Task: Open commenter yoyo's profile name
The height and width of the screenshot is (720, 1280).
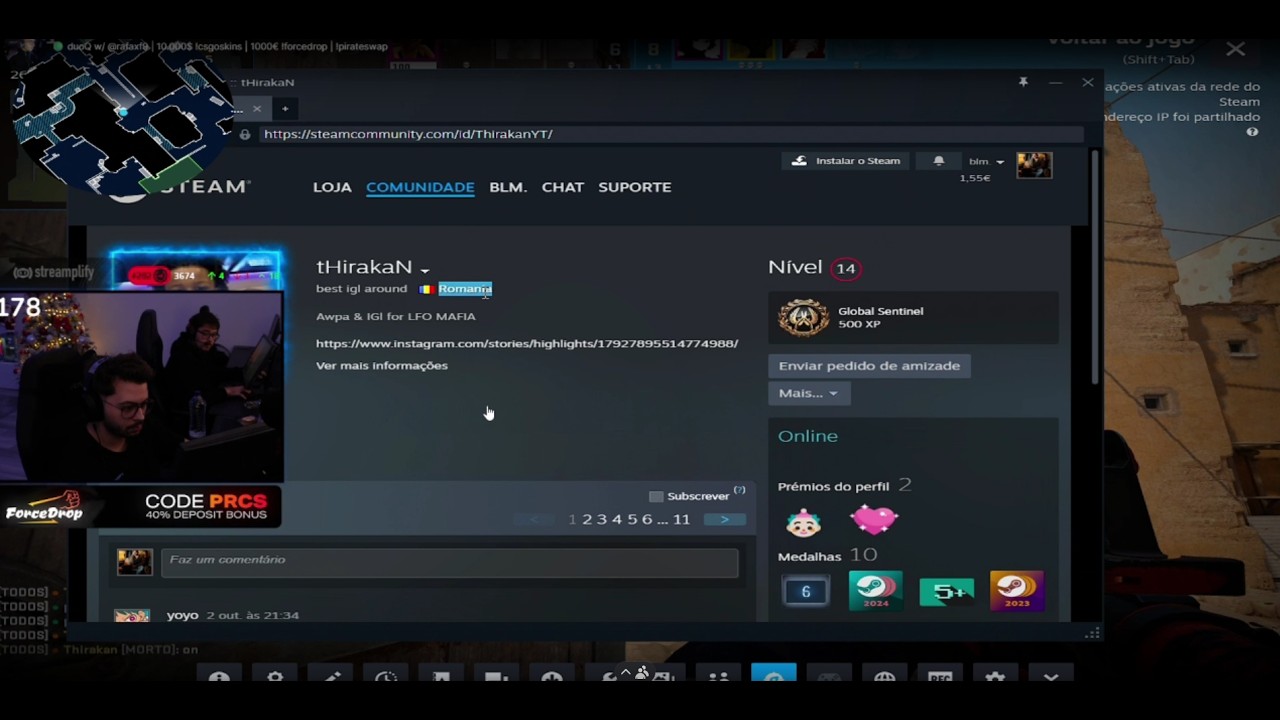Action: [x=182, y=616]
